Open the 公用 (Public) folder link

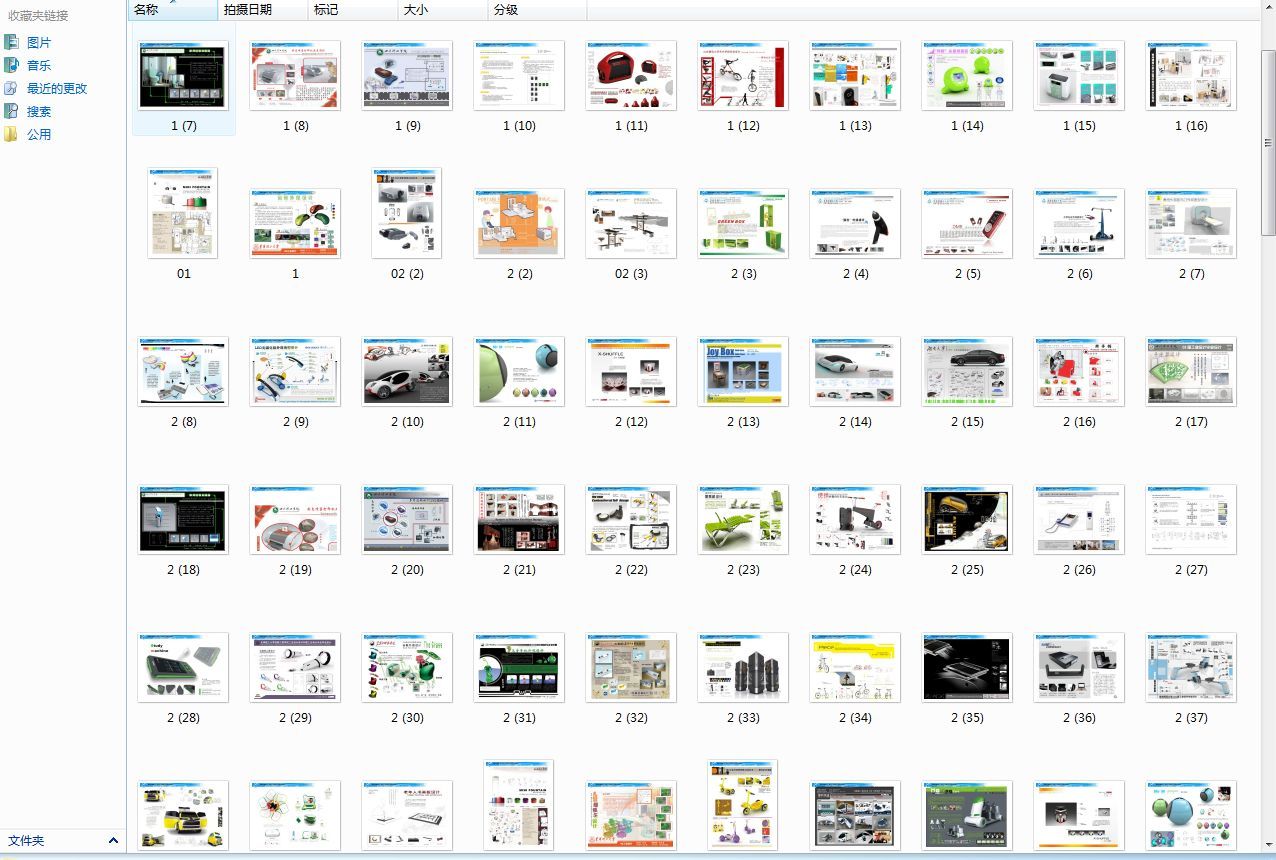tap(38, 134)
